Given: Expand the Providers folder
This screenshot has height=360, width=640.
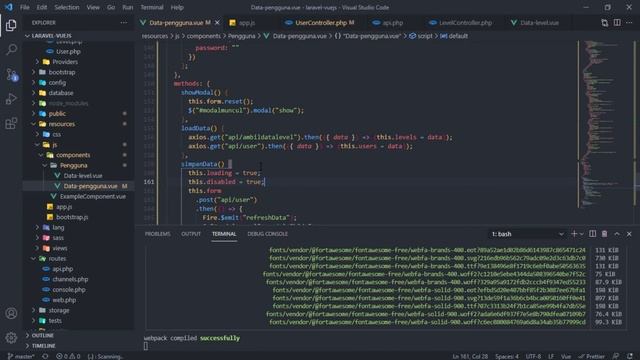Looking at the screenshot, I should click(65, 62).
